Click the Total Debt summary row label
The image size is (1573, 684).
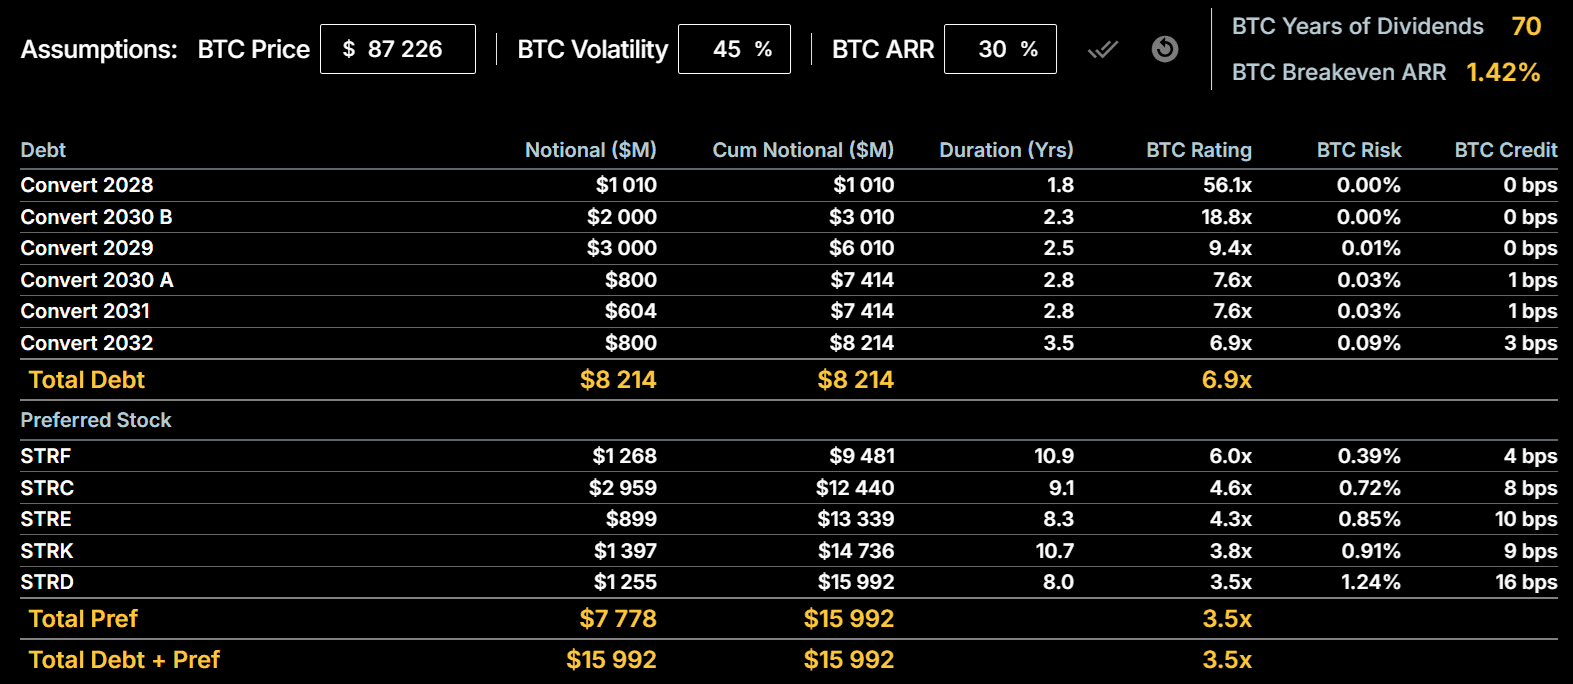coord(87,380)
